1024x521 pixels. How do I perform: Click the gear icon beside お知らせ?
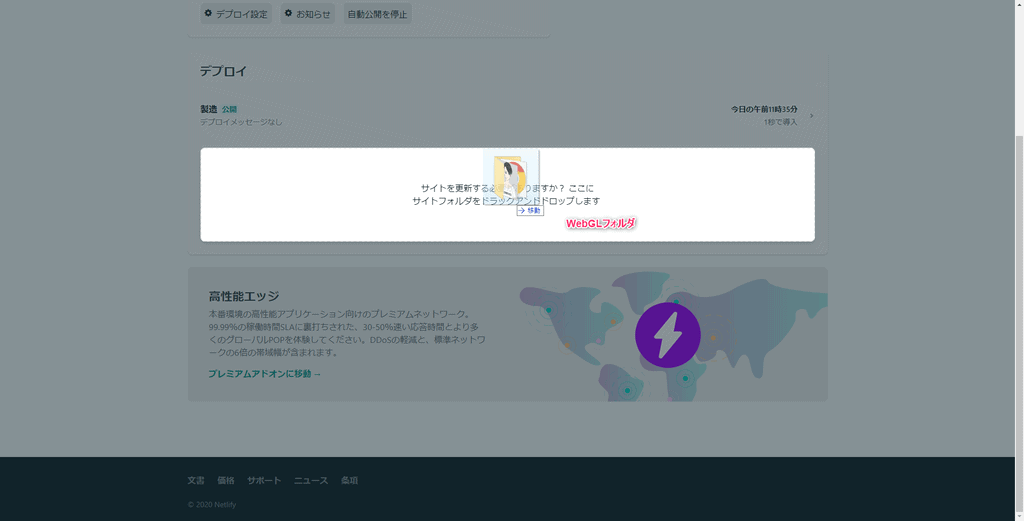[x=288, y=14]
